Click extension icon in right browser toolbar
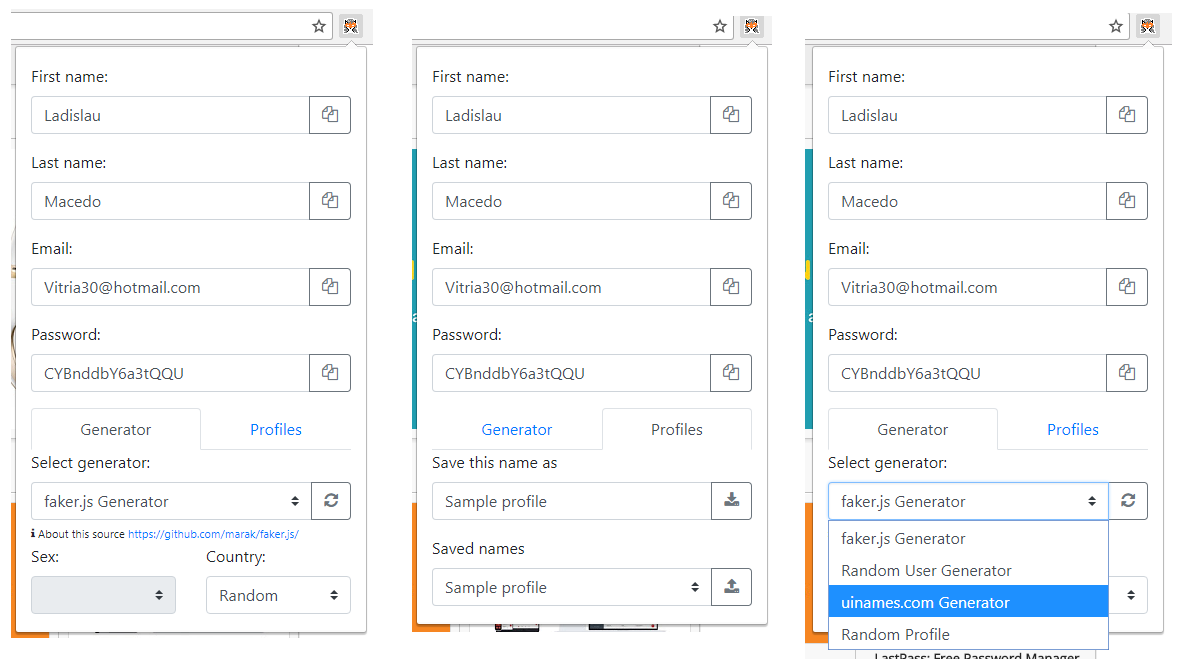Image resolution: width=1180 pixels, height=661 pixels. click(x=1148, y=26)
